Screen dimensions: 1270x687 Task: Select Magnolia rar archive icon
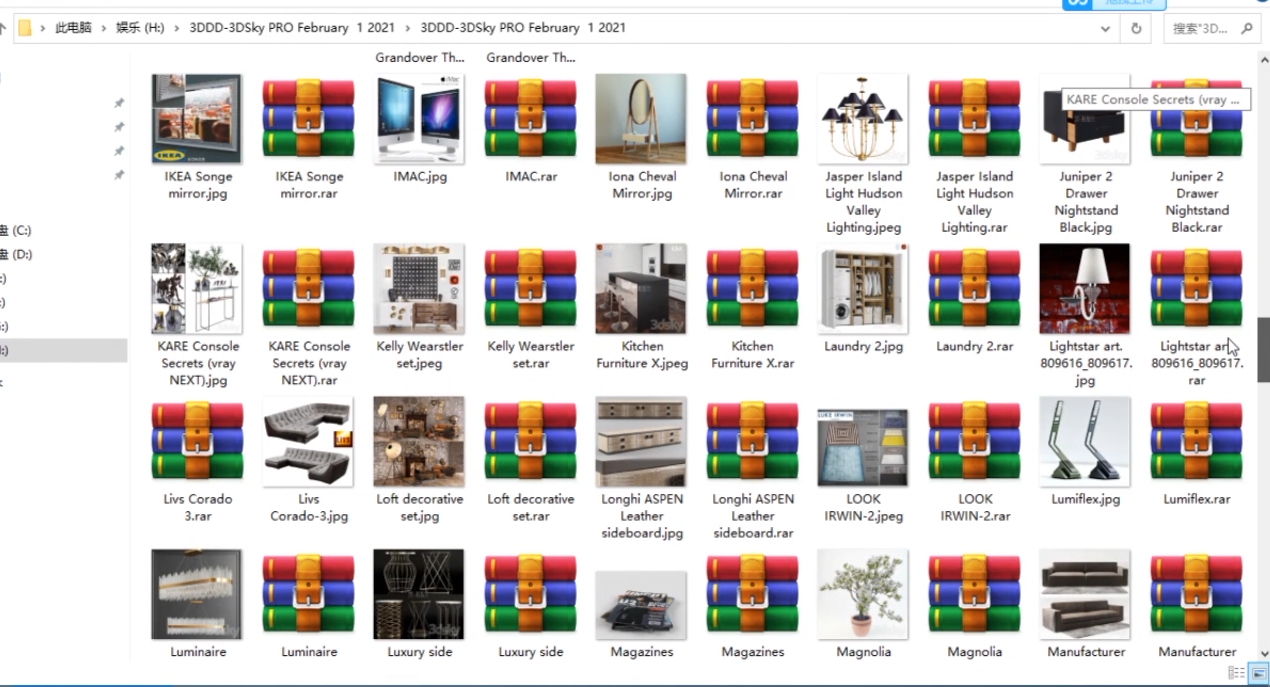[974, 594]
